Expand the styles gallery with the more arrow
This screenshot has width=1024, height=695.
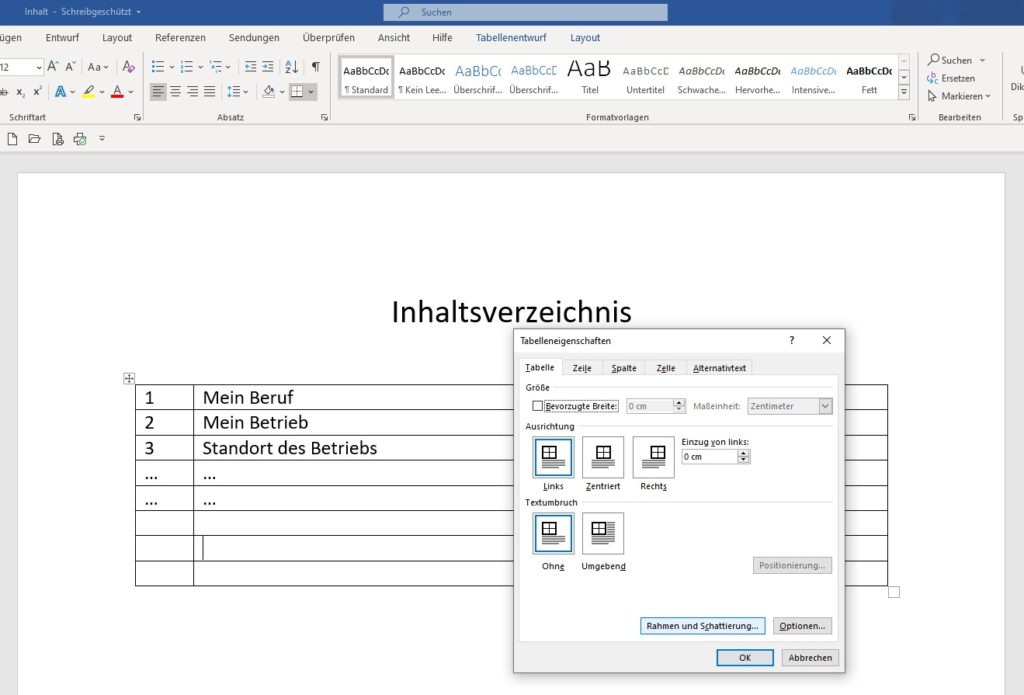point(904,92)
